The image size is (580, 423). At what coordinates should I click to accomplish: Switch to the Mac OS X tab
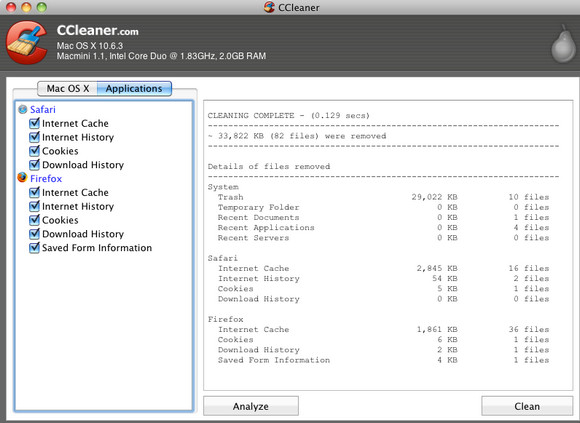click(x=68, y=89)
